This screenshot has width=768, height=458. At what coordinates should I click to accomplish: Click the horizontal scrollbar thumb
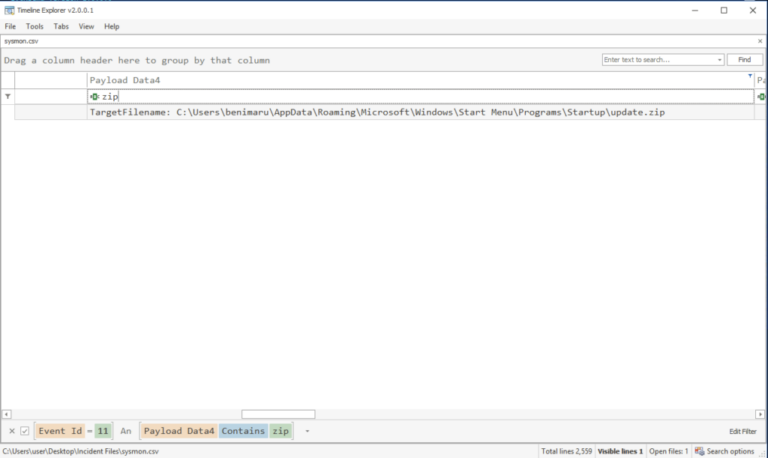pyautogui.click(x=278, y=414)
